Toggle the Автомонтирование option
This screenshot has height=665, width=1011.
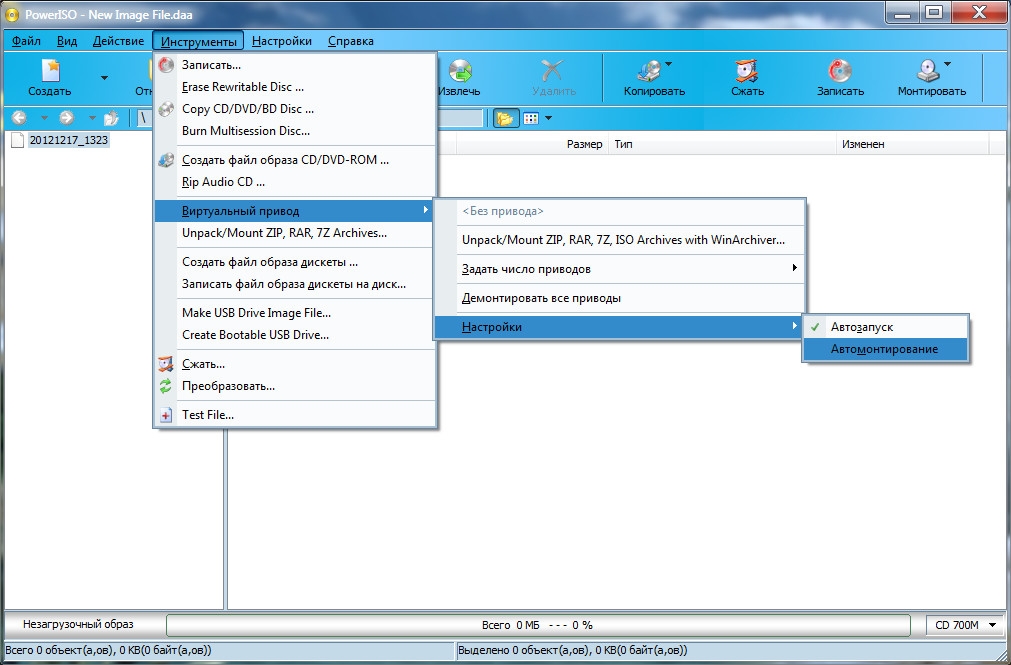click(886, 349)
